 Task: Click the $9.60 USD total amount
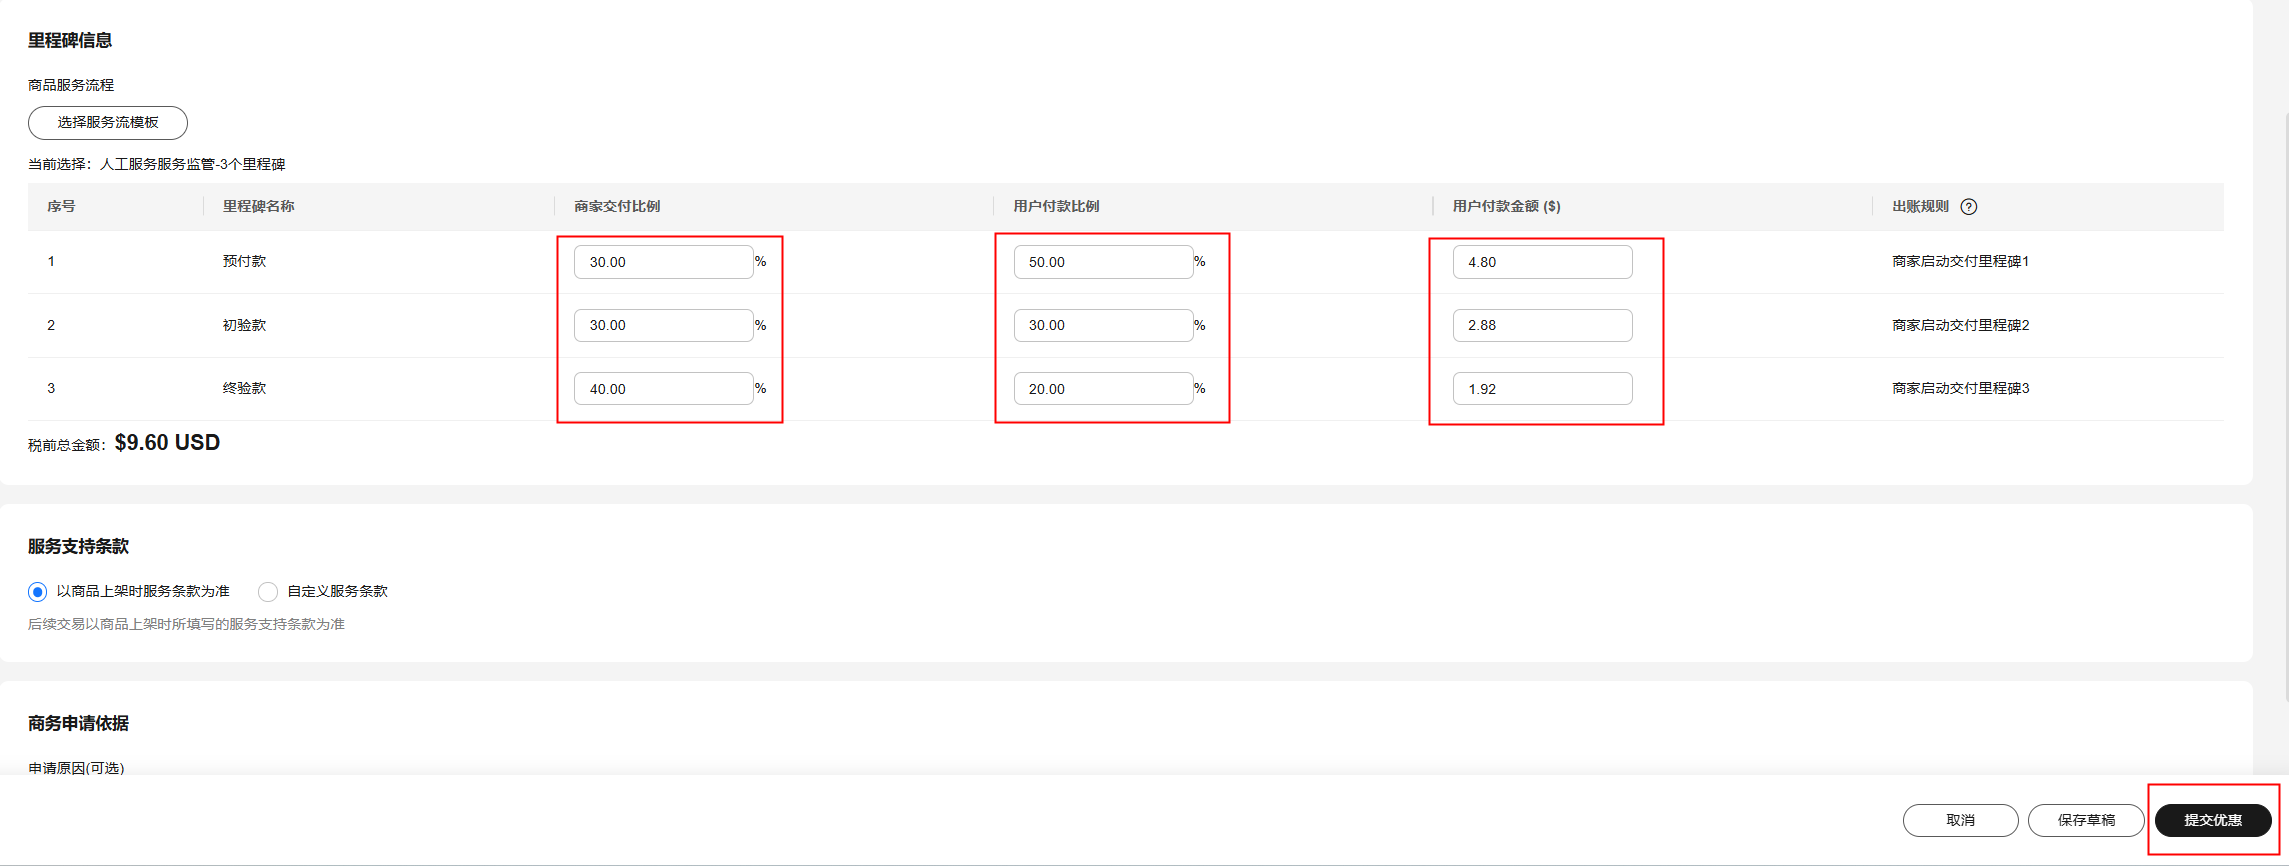pyautogui.click(x=167, y=443)
